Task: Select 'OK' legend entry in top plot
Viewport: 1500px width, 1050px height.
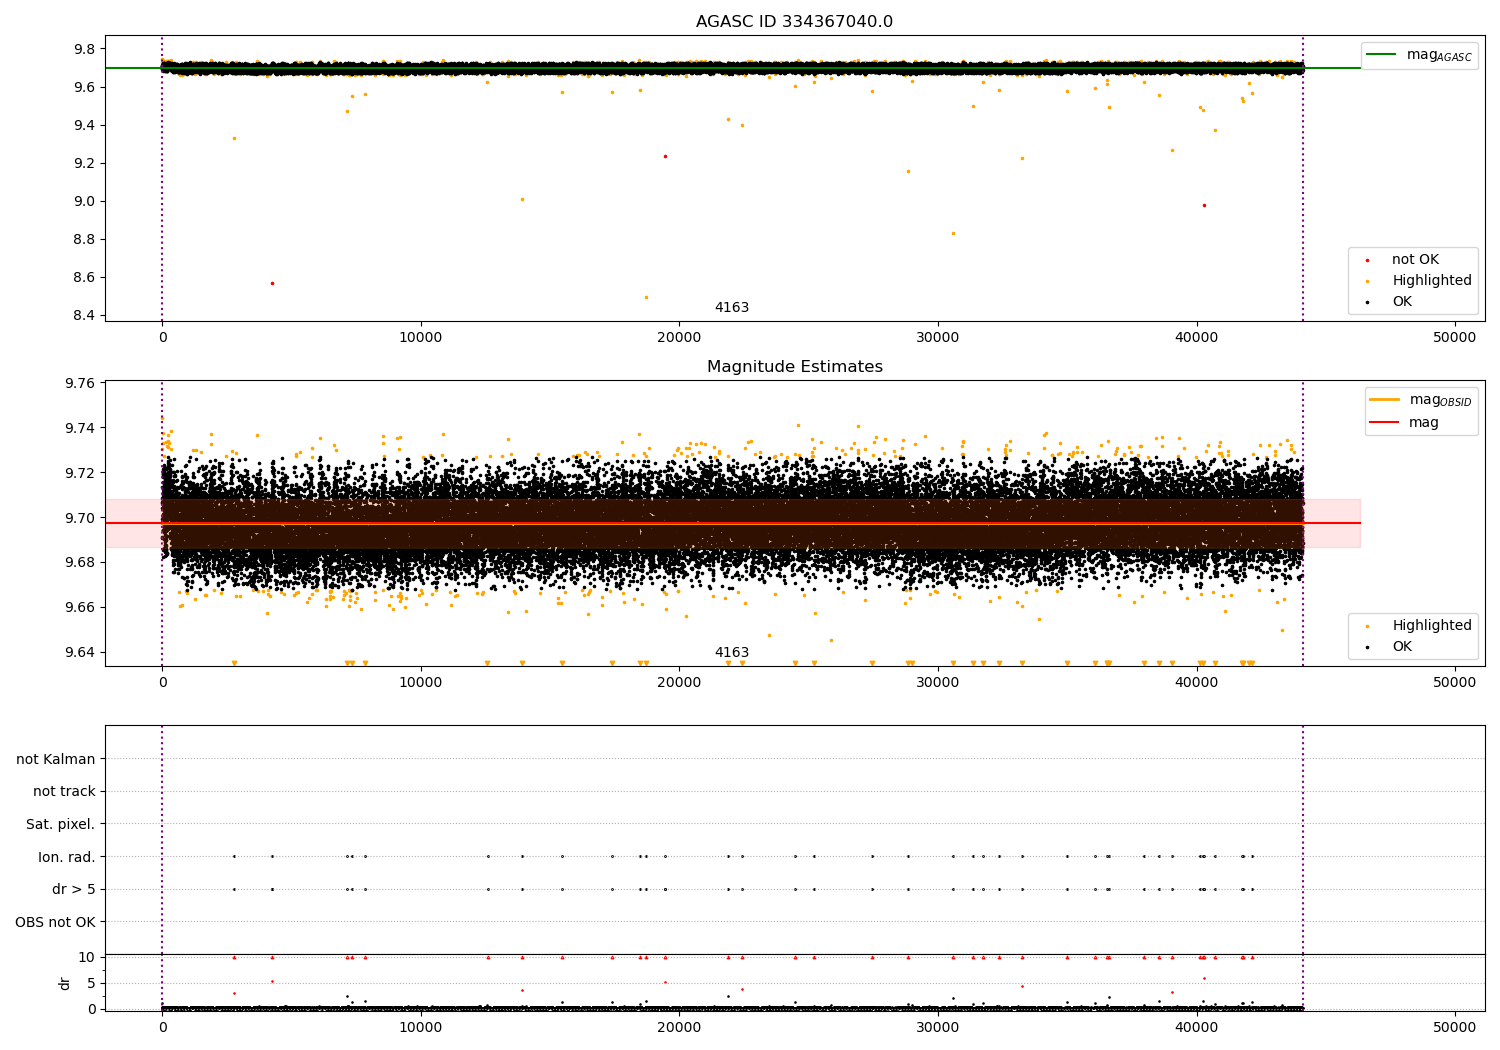Action: 1401,302
